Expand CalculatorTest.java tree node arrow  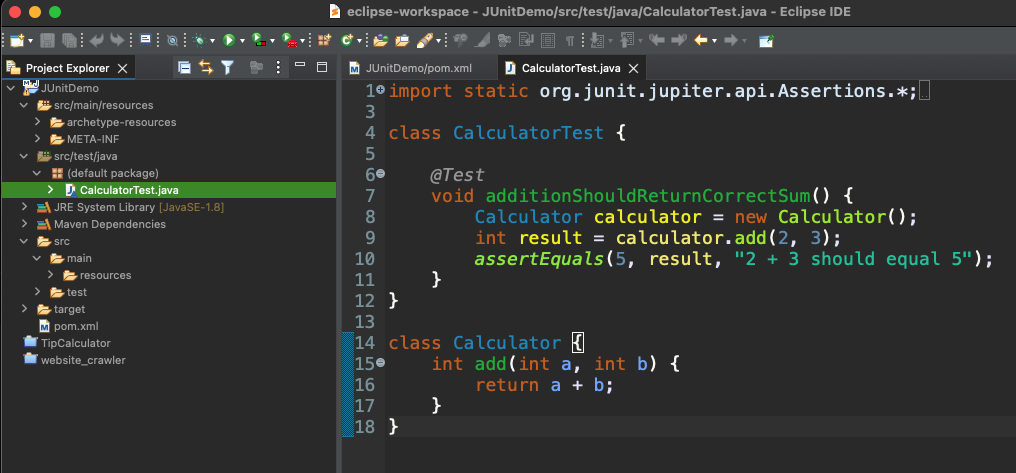pyautogui.click(x=51, y=190)
